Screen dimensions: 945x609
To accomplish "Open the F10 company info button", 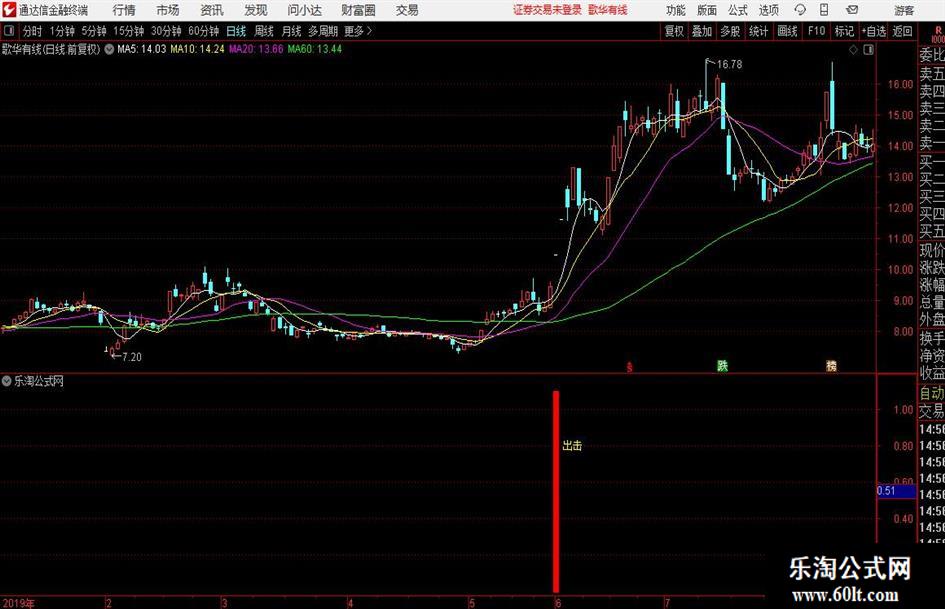I will (817, 31).
